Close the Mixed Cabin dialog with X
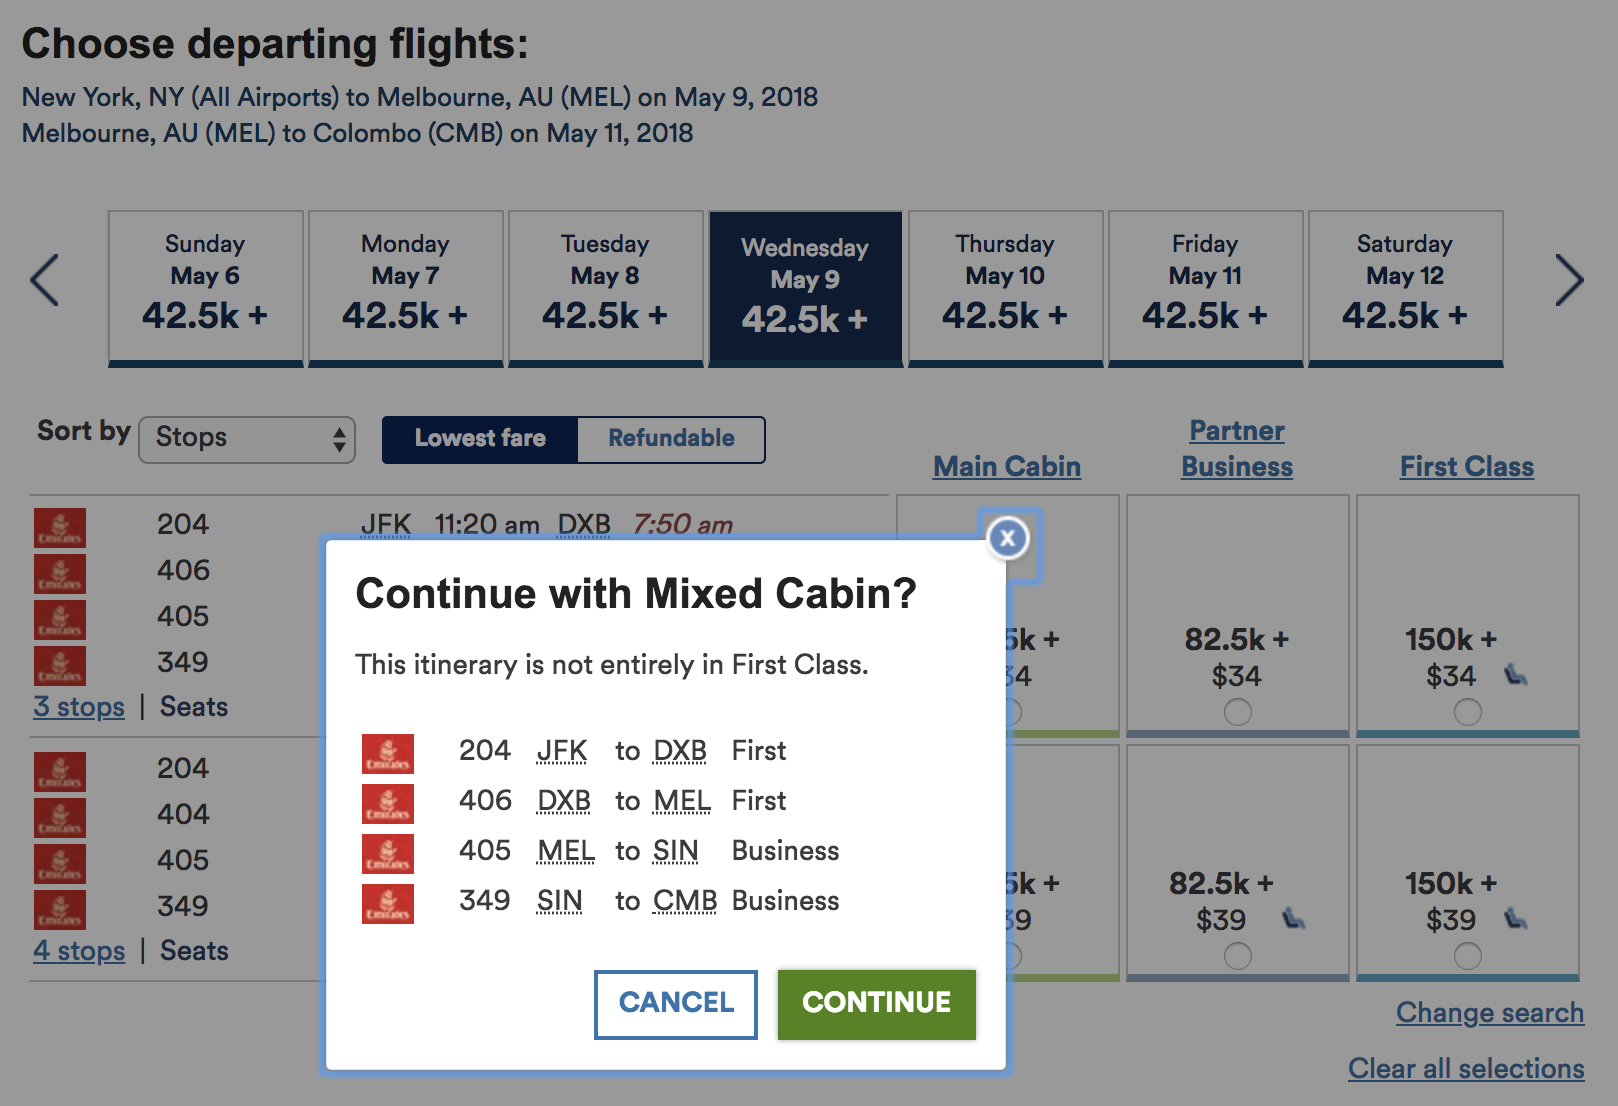Viewport: 1618px width, 1106px height. 1008,539
